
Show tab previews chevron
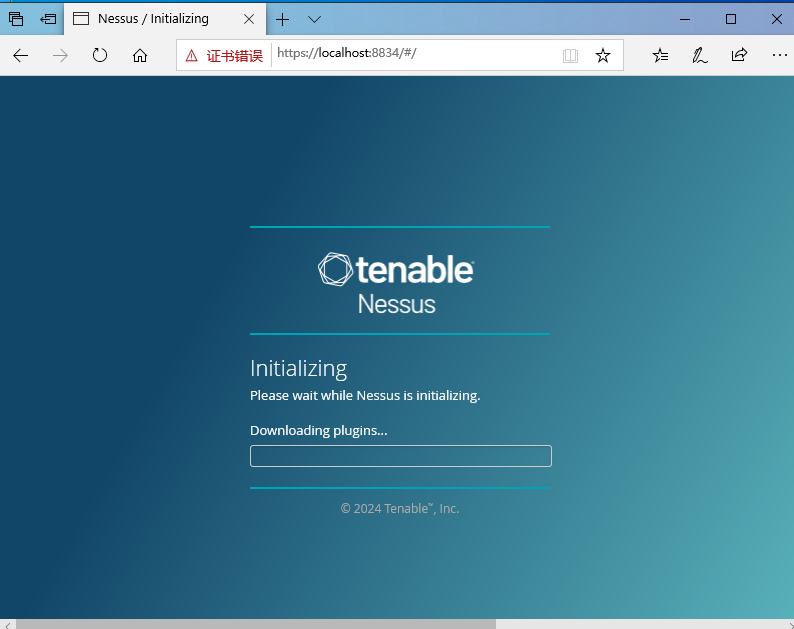pos(314,19)
